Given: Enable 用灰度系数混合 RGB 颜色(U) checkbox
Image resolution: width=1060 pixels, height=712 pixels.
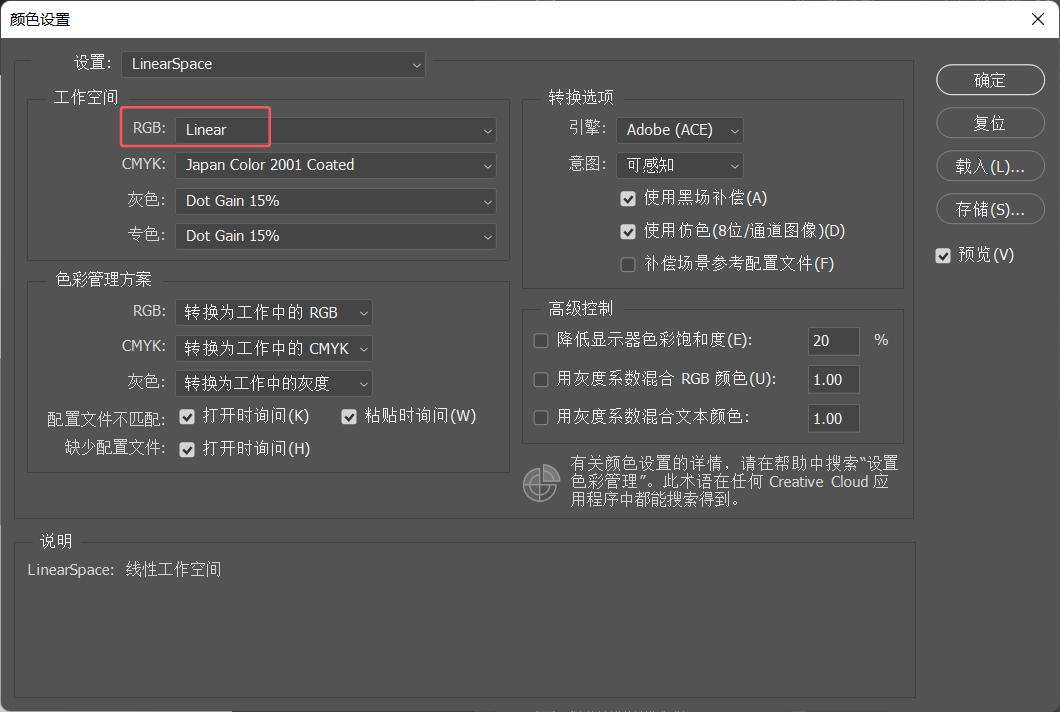Looking at the screenshot, I should [x=541, y=379].
